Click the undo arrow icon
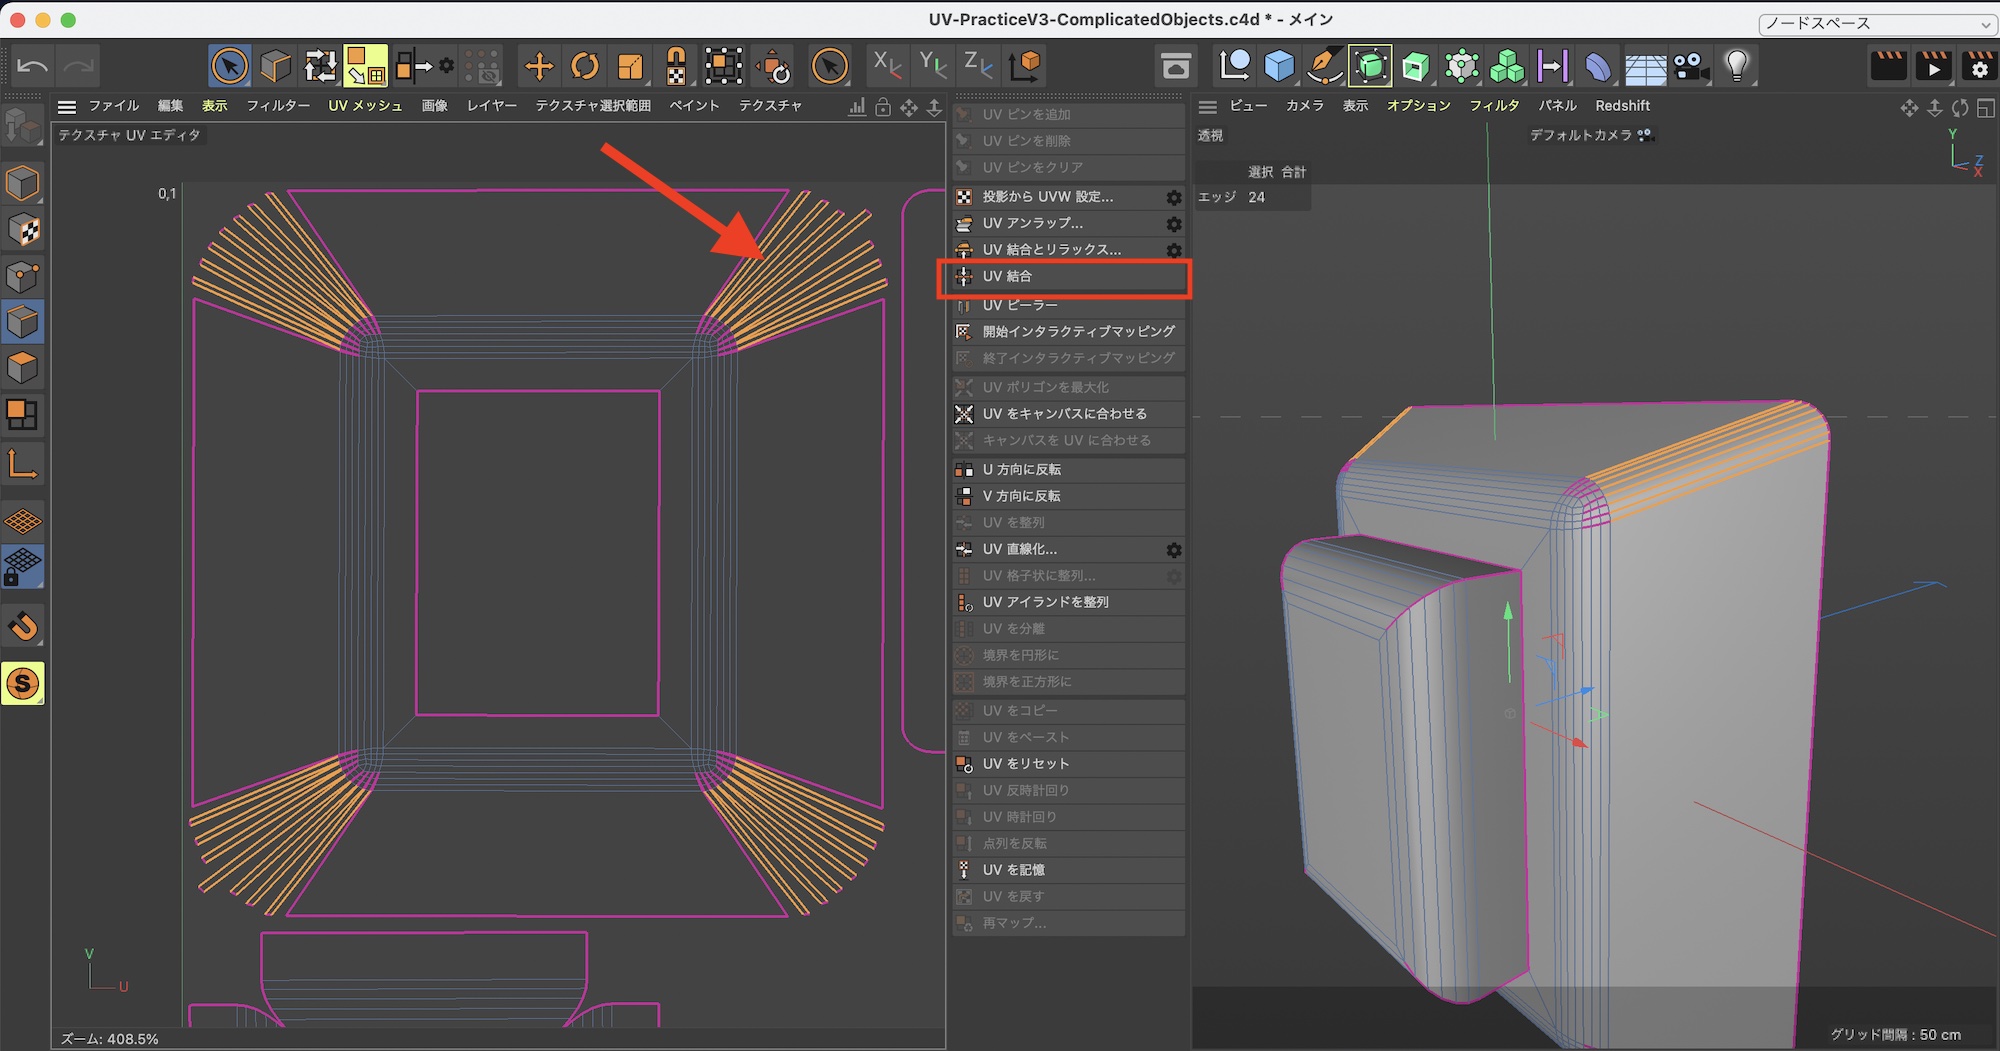The image size is (2000, 1051). coord(32,67)
